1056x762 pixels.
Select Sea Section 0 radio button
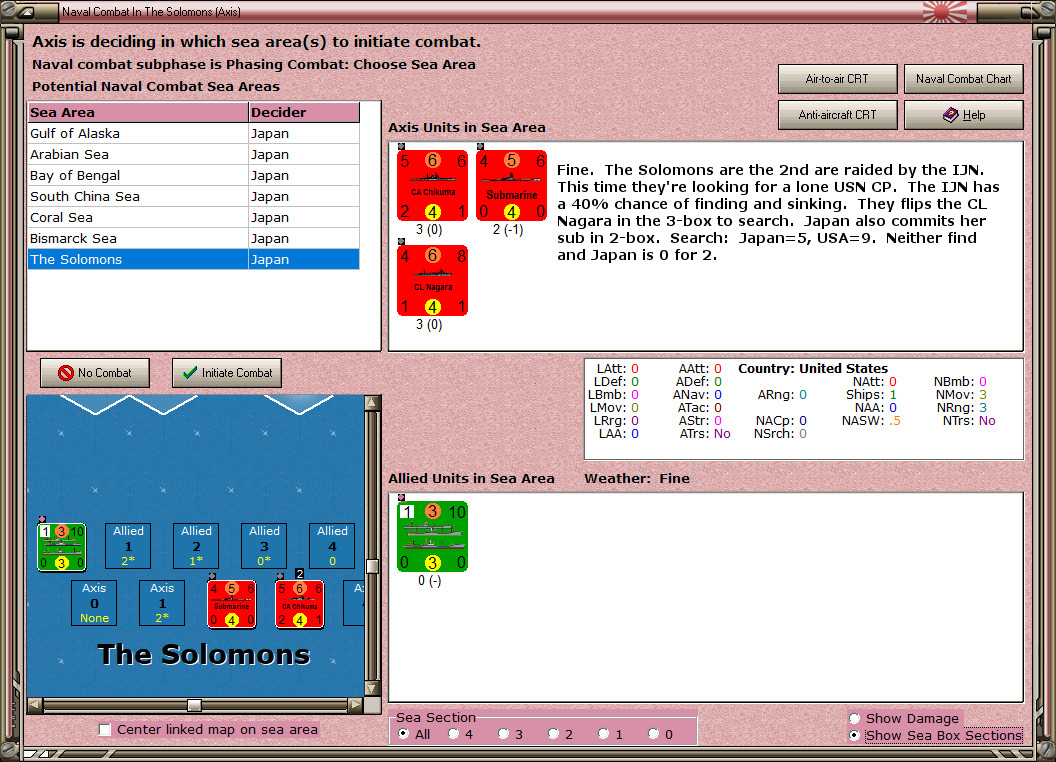(653, 734)
